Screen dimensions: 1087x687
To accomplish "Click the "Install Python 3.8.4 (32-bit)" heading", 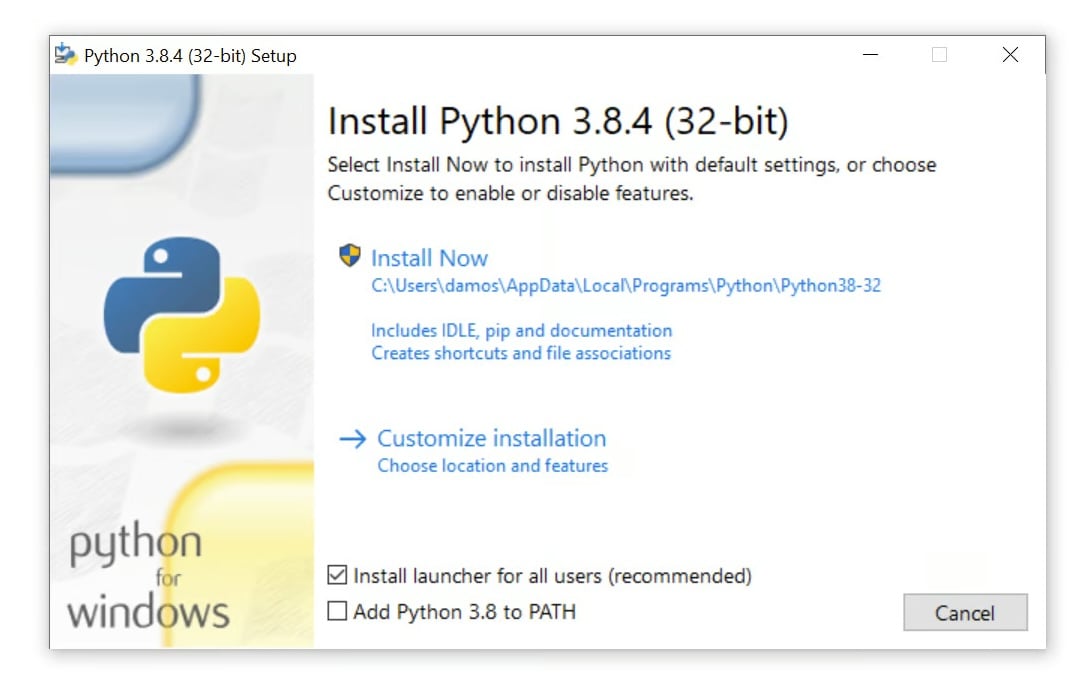I will (x=558, y=122).
